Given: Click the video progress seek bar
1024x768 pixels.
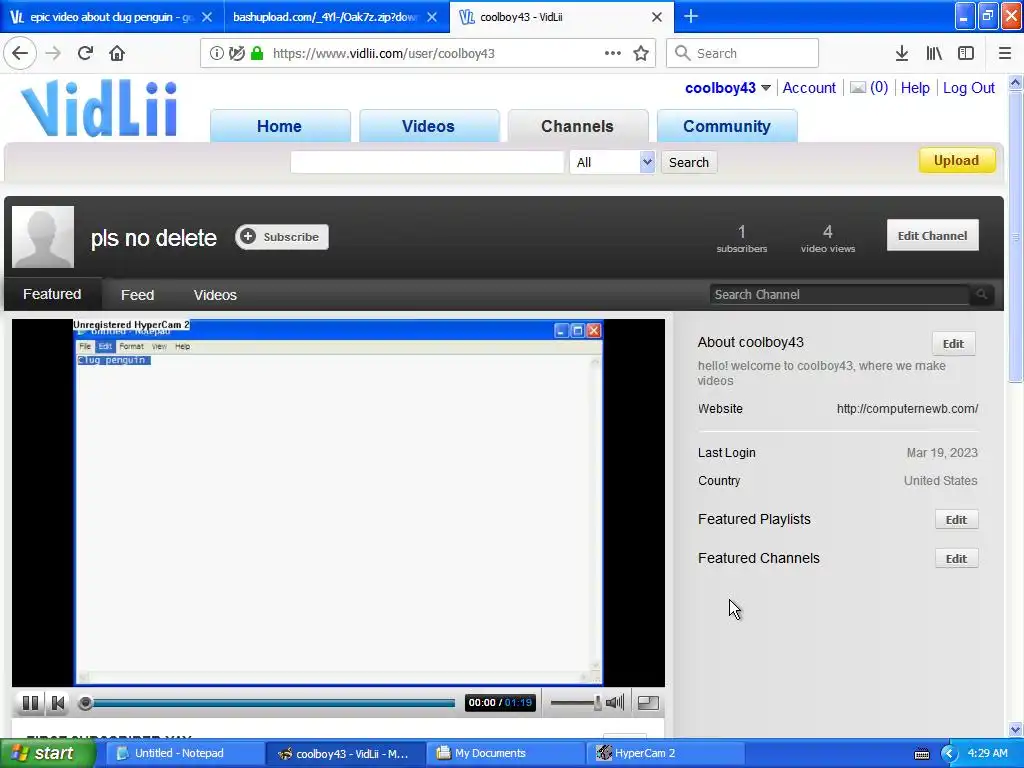Looking at the screenshot, I should [269, 703].
